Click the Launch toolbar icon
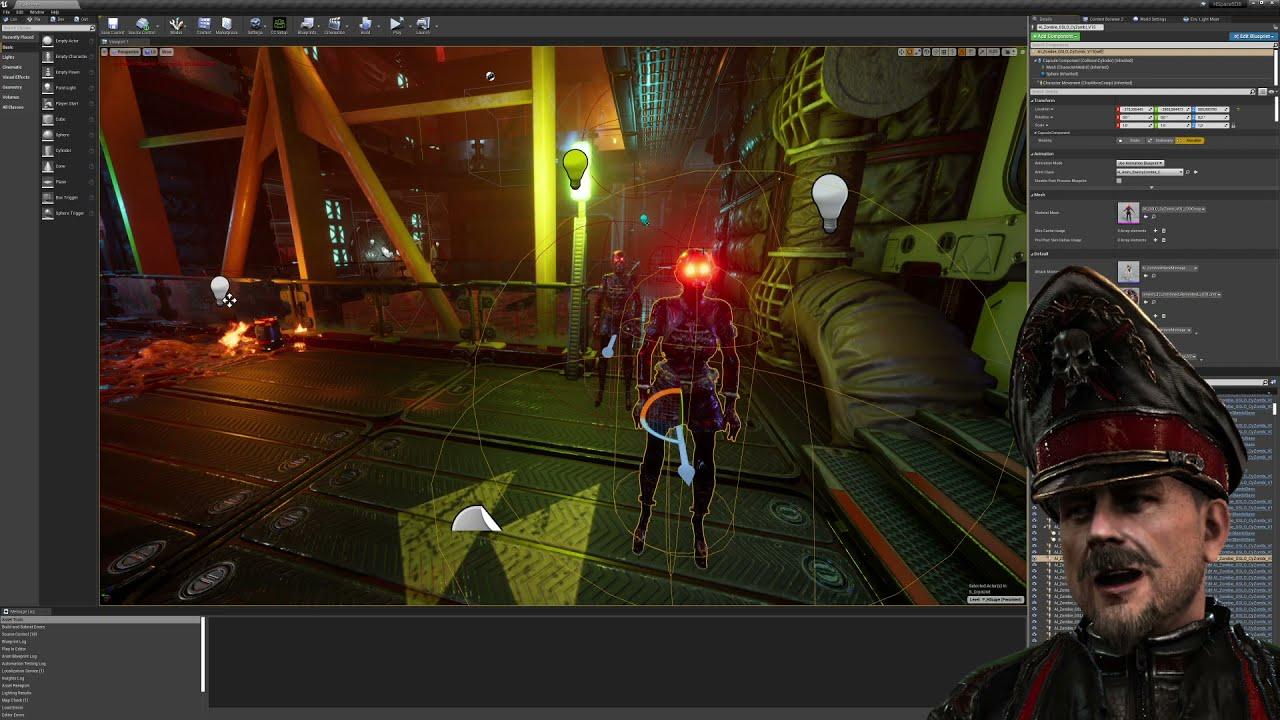The height and width of the screenshot is (720, 1280). [423, 24]
